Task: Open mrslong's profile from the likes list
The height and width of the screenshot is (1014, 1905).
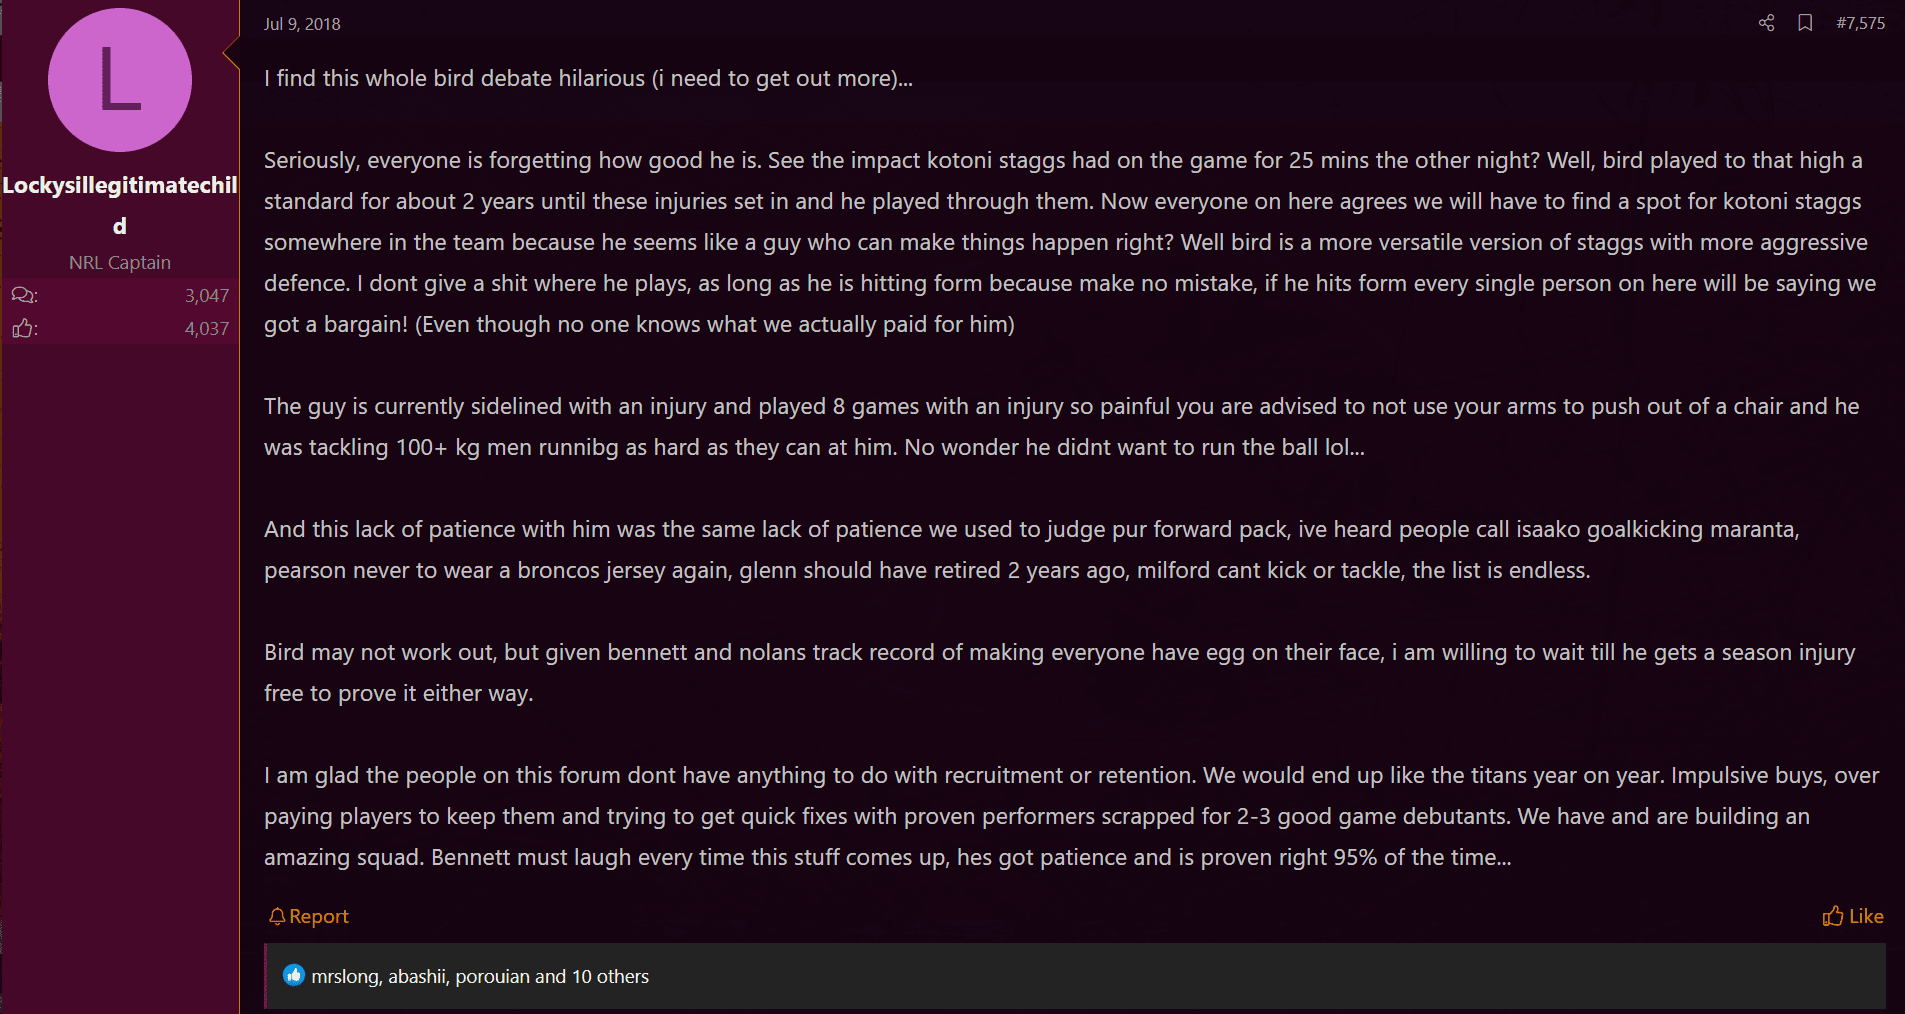Action: (344, 976)
